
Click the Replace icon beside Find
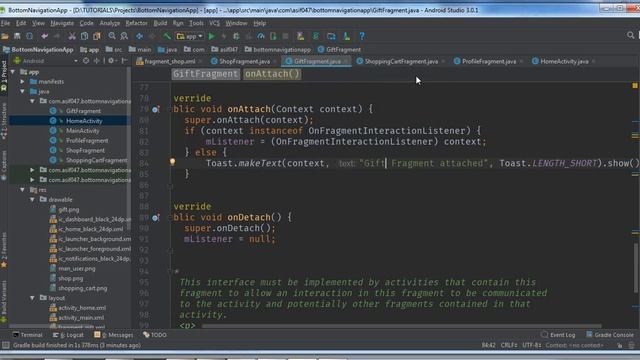tap(124, 36)
